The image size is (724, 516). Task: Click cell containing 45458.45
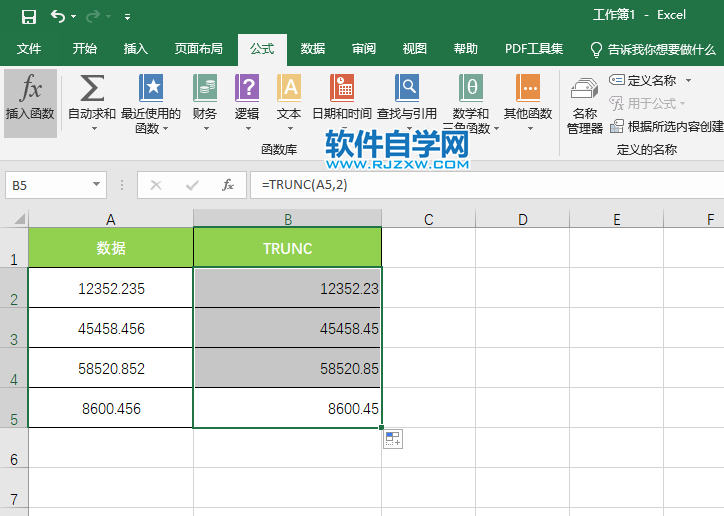(288, 328)
